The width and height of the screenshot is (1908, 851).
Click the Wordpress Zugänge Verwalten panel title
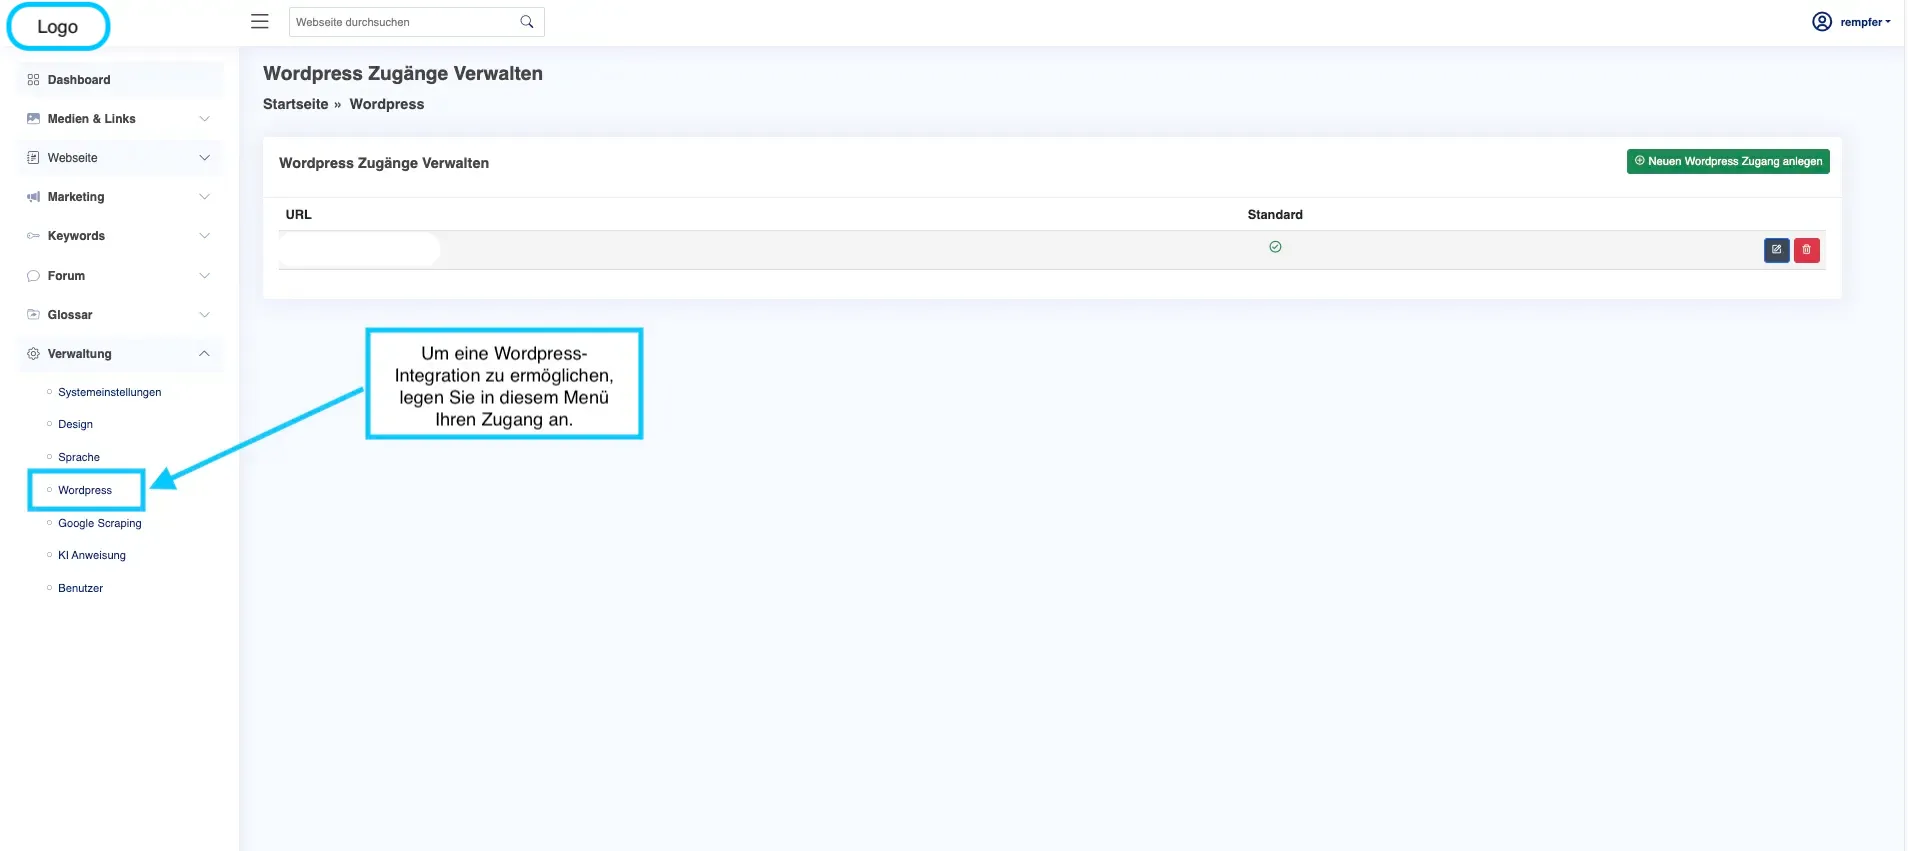coord(384,163)
